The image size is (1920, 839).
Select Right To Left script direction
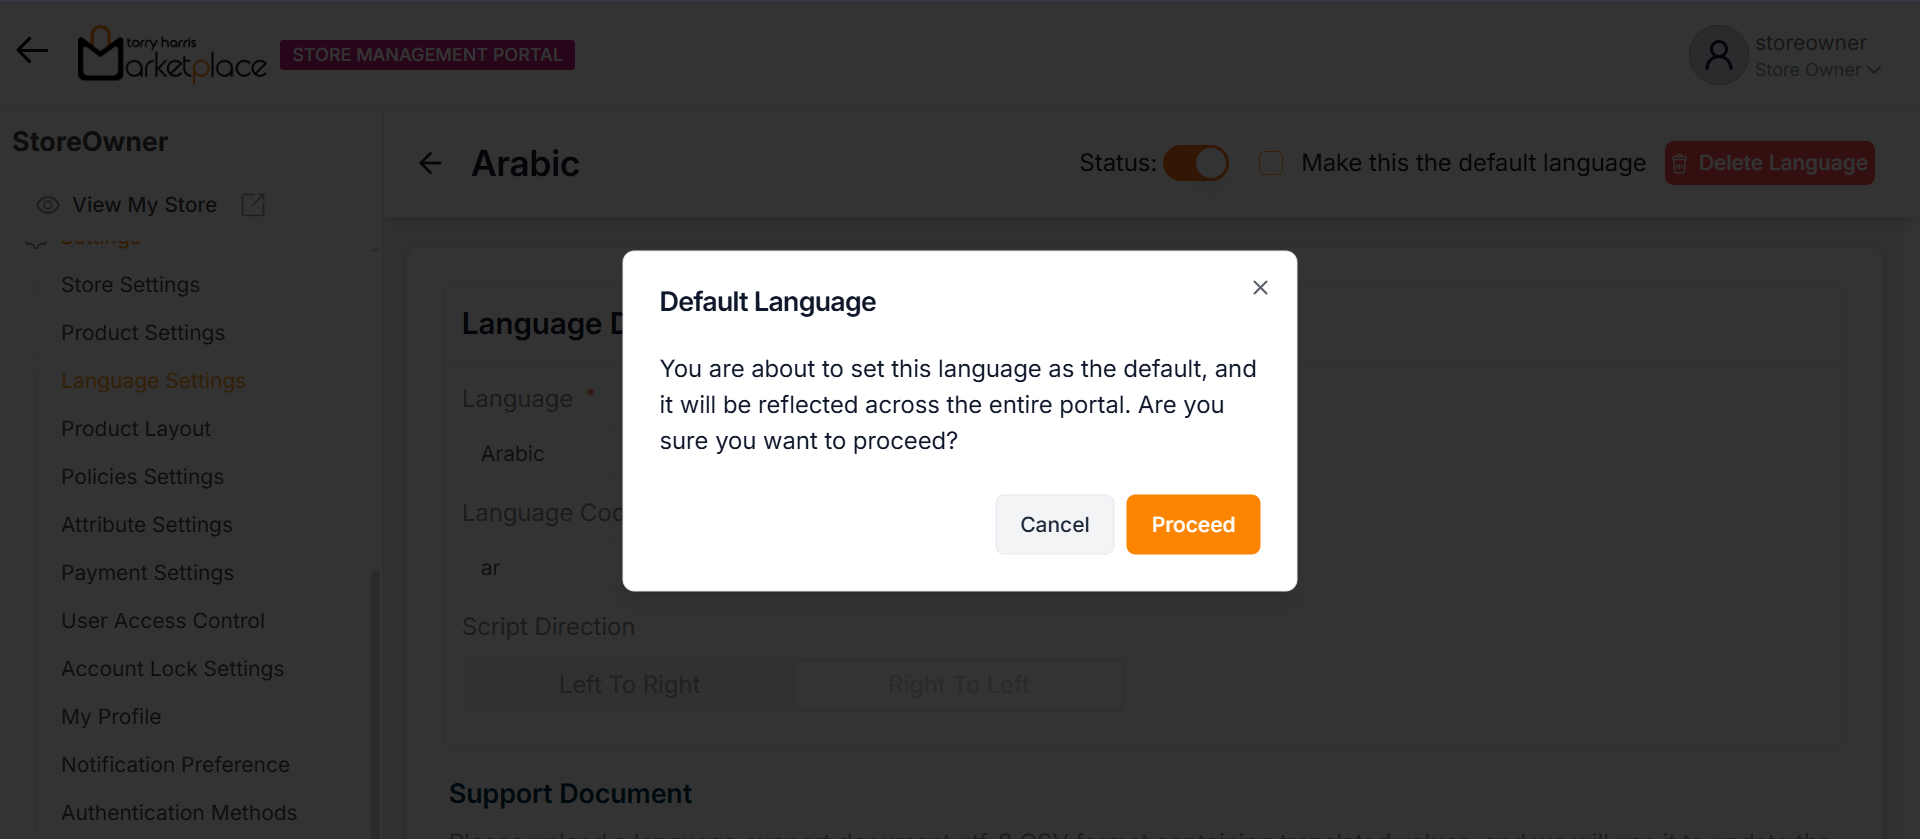[x=958, y=685]
